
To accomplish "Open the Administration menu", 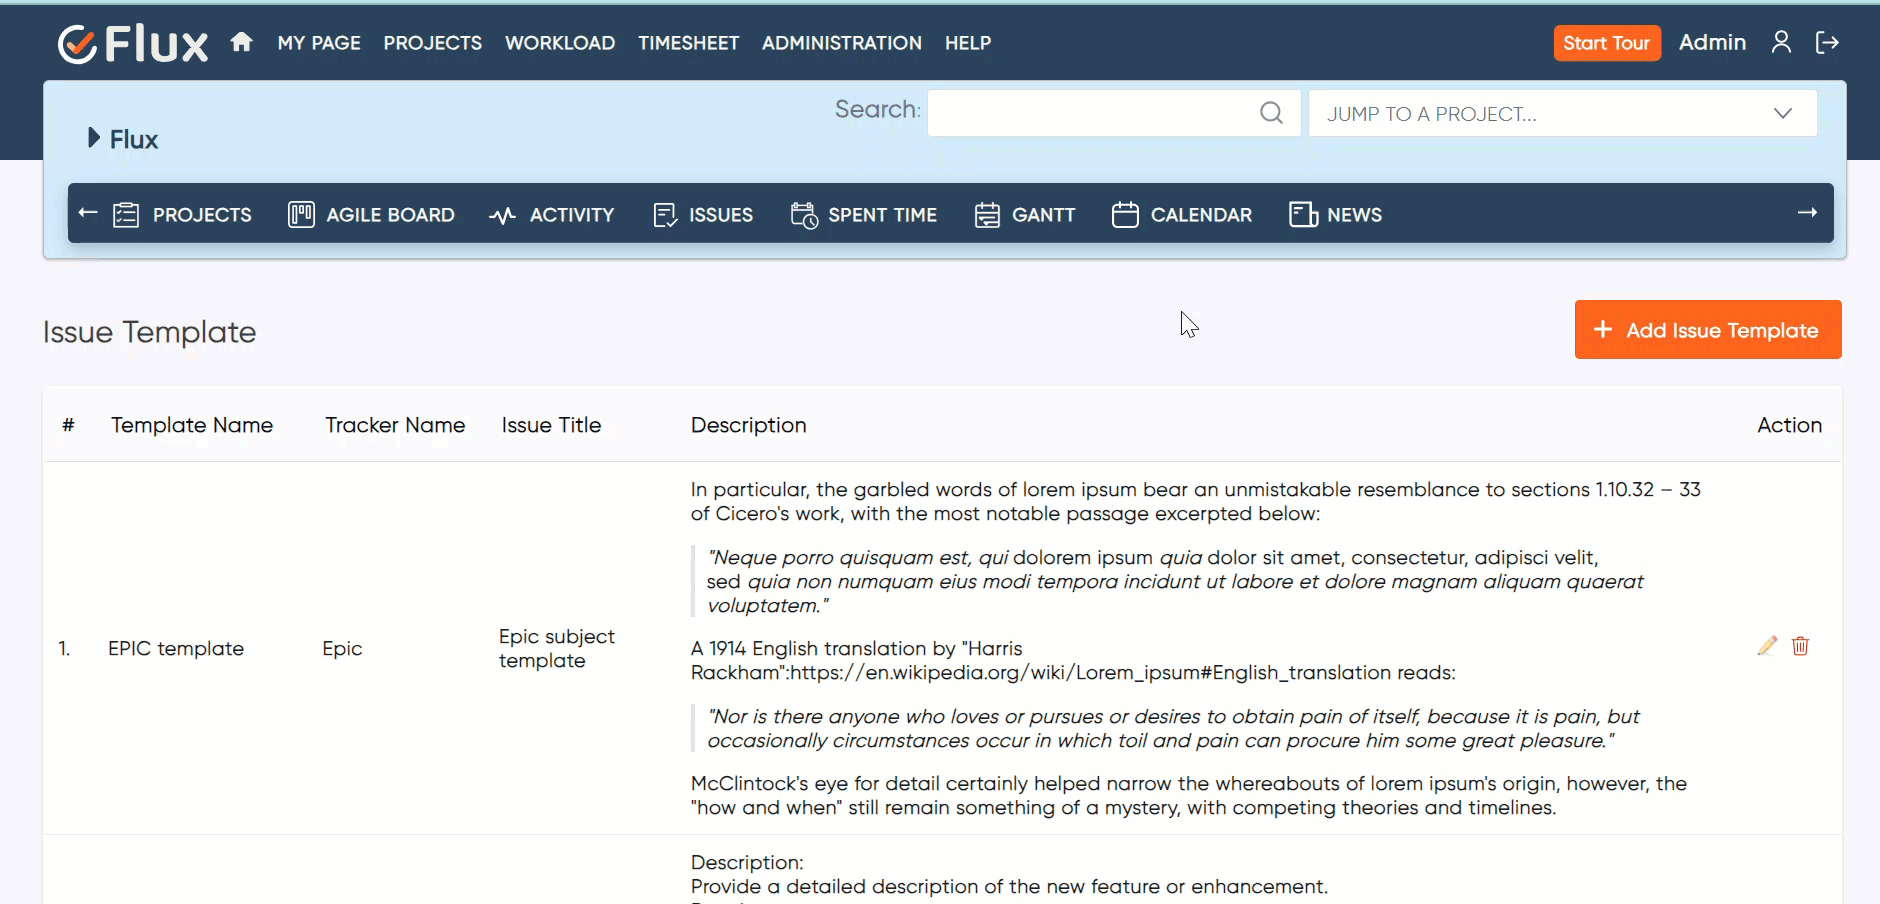I will (x=841, y=43).
